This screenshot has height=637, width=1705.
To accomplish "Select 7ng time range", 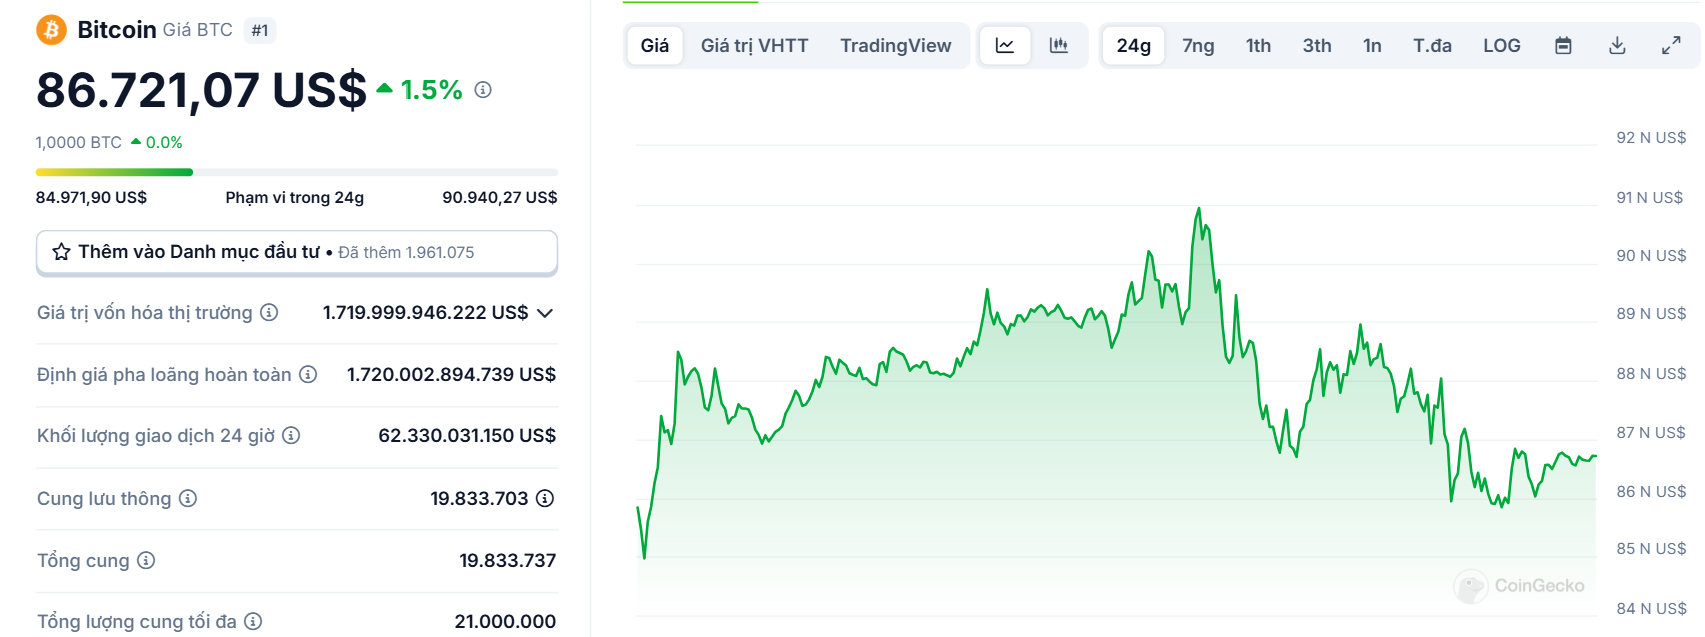I will pyautogui.click(x=1198, y=45).
